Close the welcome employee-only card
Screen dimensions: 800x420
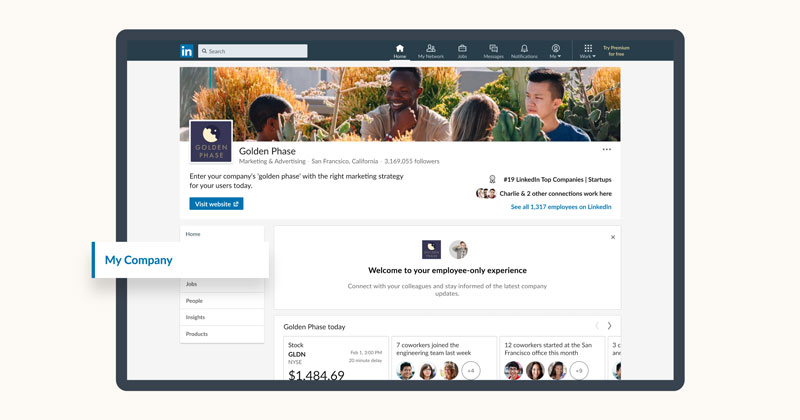(613, 237)
